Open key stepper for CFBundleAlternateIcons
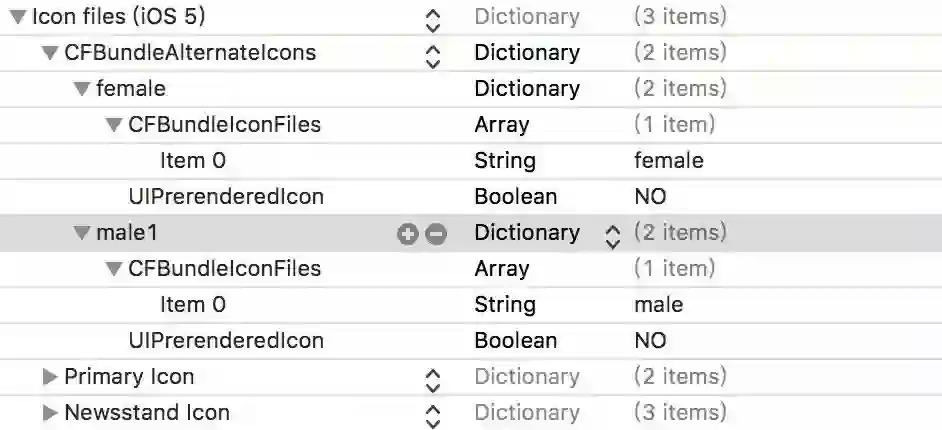Viewport: 942px width, 430px height. [432, 55]
